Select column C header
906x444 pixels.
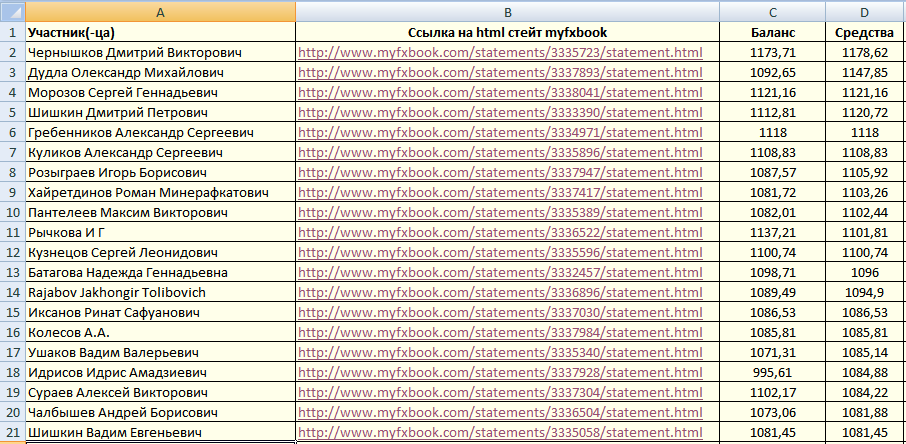(x=773, y=12)
